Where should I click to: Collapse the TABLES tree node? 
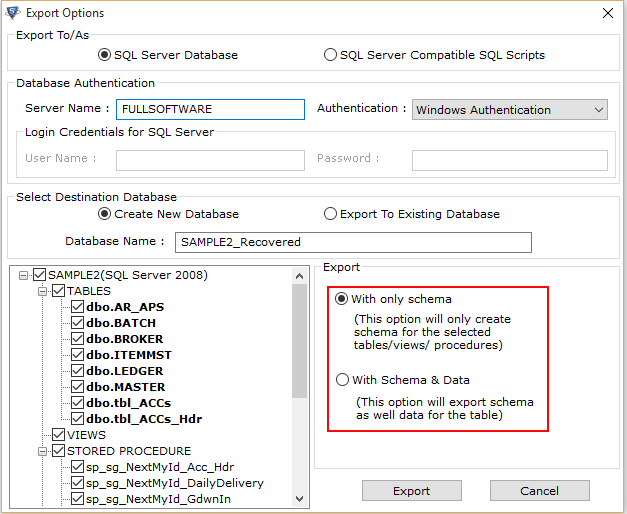pos(42,292)
